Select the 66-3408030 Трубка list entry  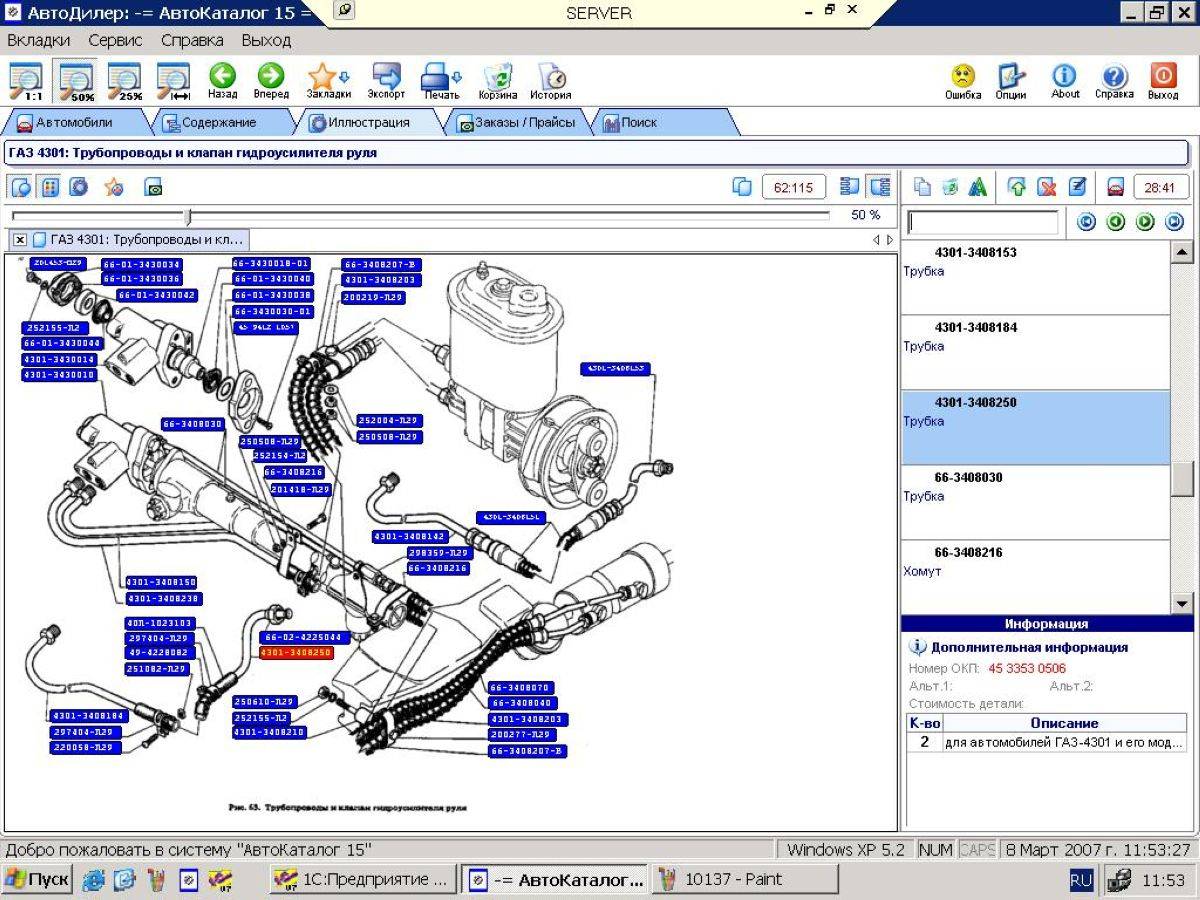tap(1035, 502)
